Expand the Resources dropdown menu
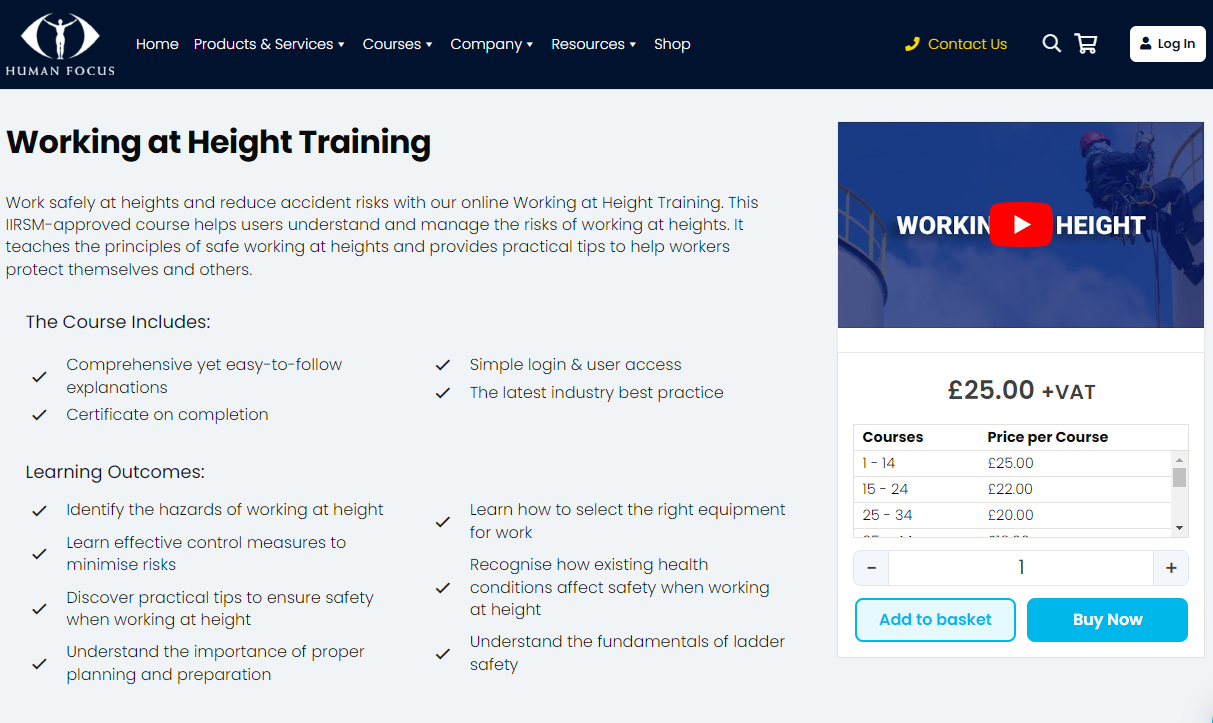 (x=593, y=44)
